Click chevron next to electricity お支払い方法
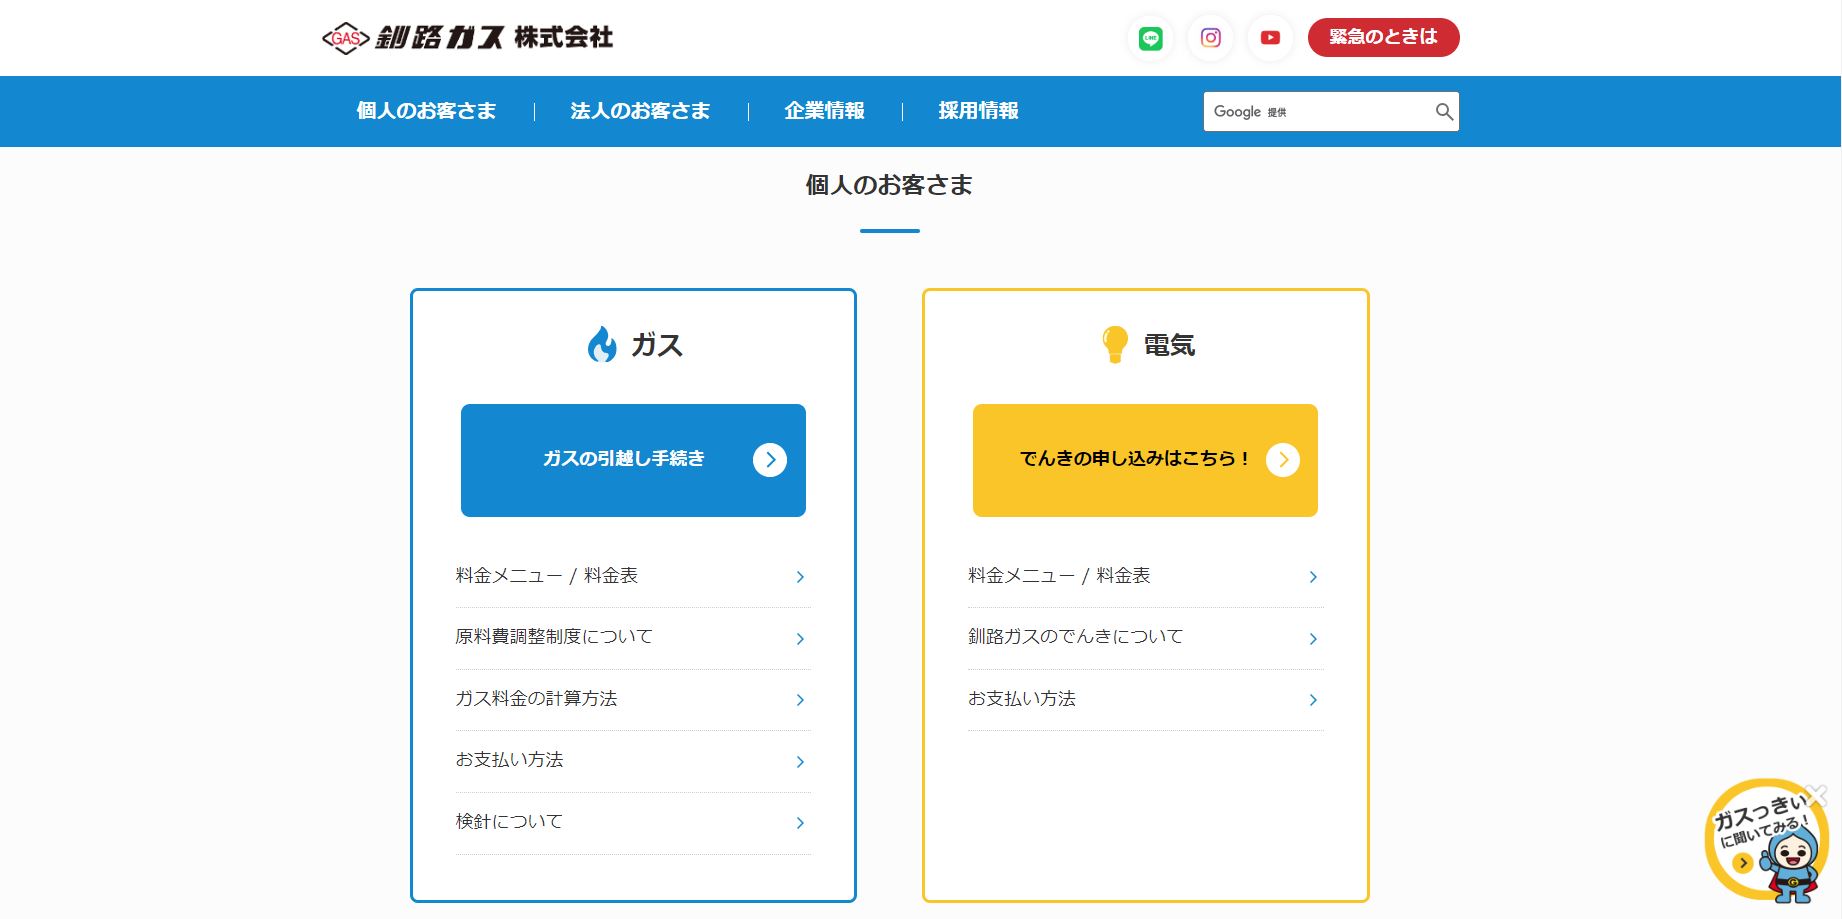Image resolution: width=1842 pixels, height=919 pixels. click(x=1313, y=700)
